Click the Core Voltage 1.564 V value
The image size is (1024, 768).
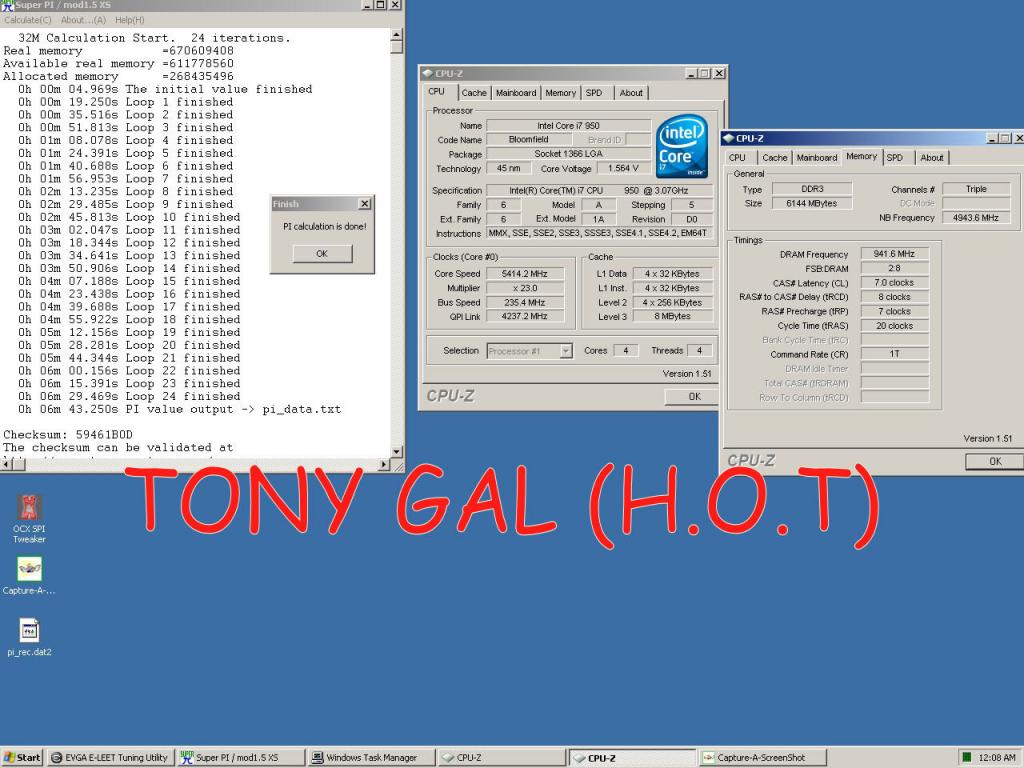tap(623, 168)
